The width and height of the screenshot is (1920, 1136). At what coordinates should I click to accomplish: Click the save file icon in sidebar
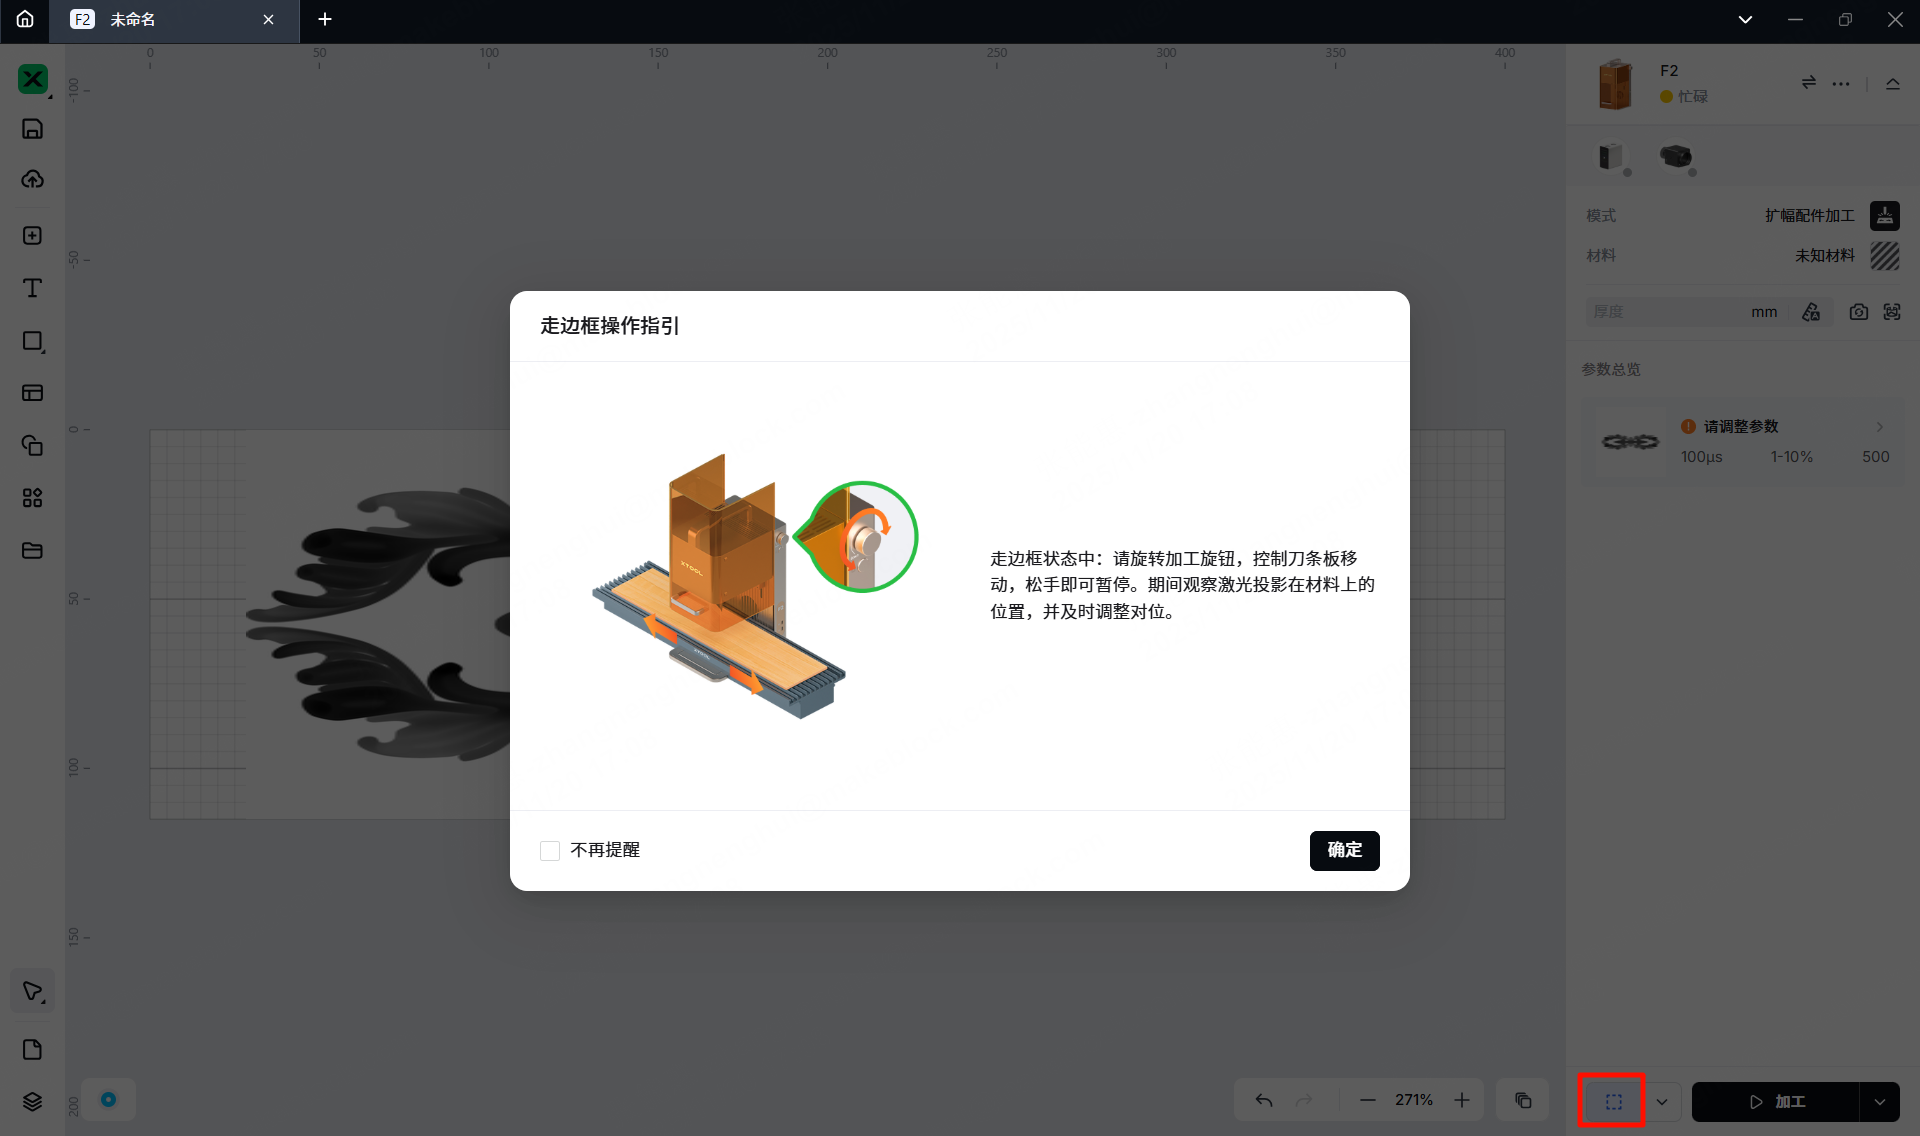tap(32, 129)
